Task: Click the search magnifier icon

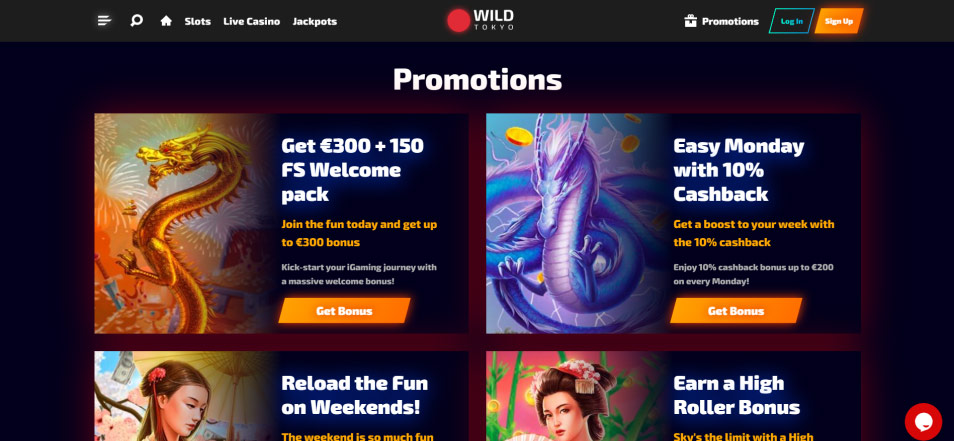Action: click(x=137, y=21)
